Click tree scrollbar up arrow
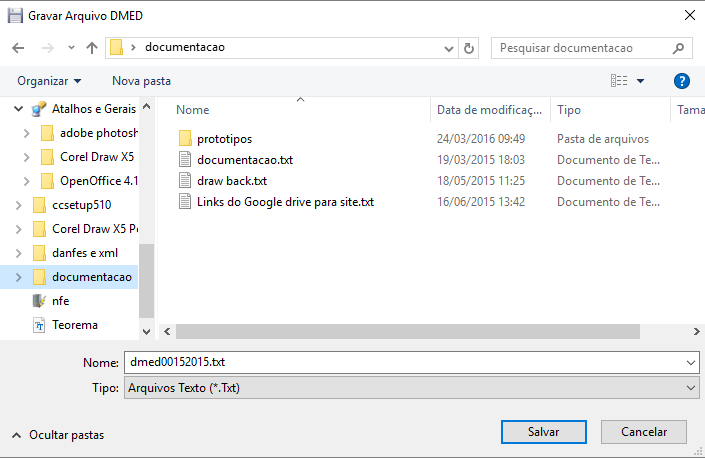Viewport: 705px width, 458px height. [146, 107]
